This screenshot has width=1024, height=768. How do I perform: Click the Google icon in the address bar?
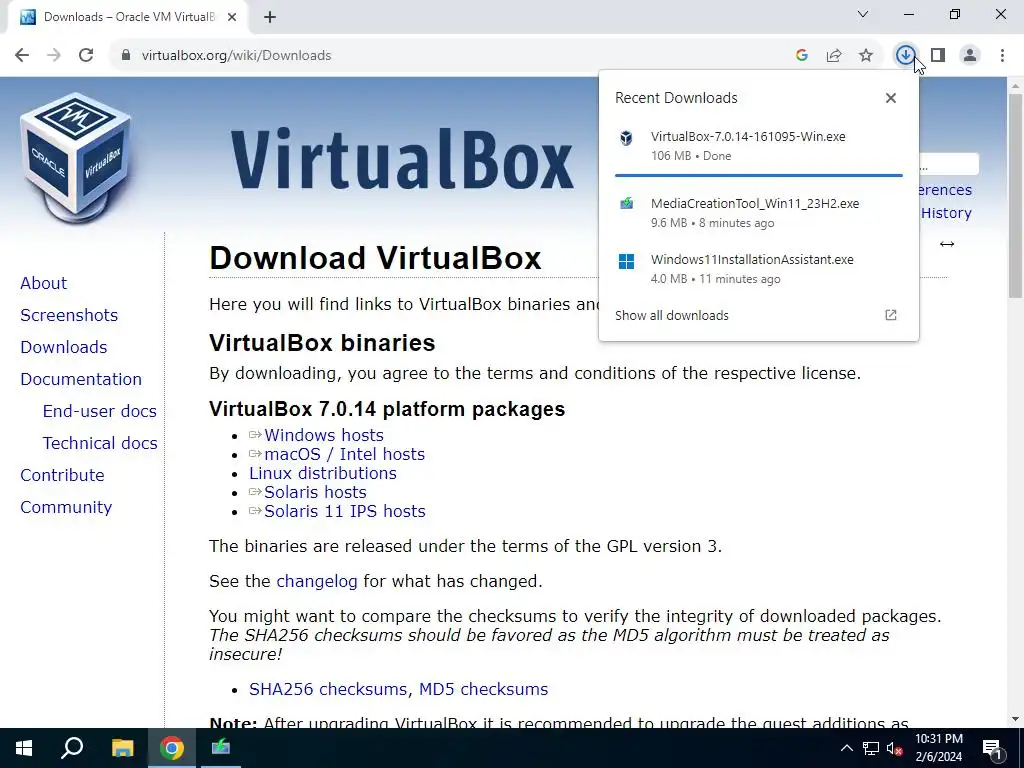(x=802, y=56)
